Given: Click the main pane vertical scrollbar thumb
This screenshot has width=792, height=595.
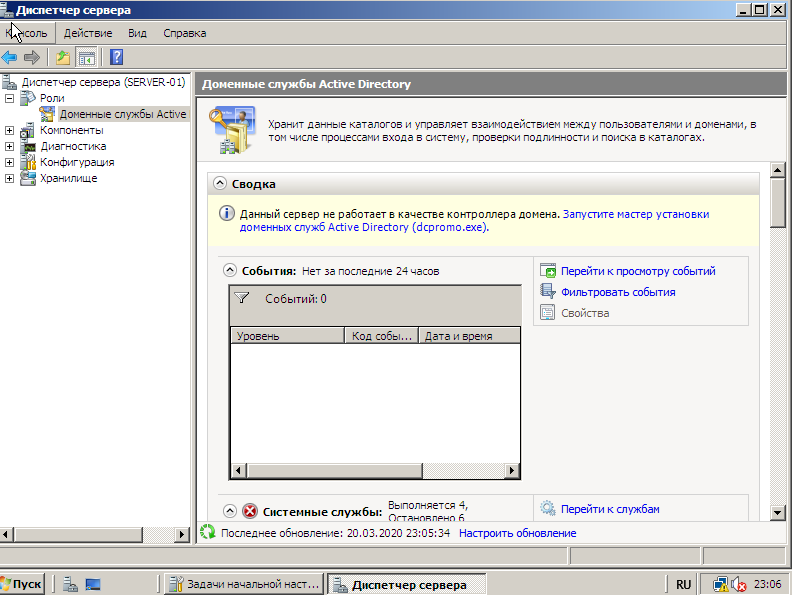Looking at the screenshot, I should click(x=777, y=203).
